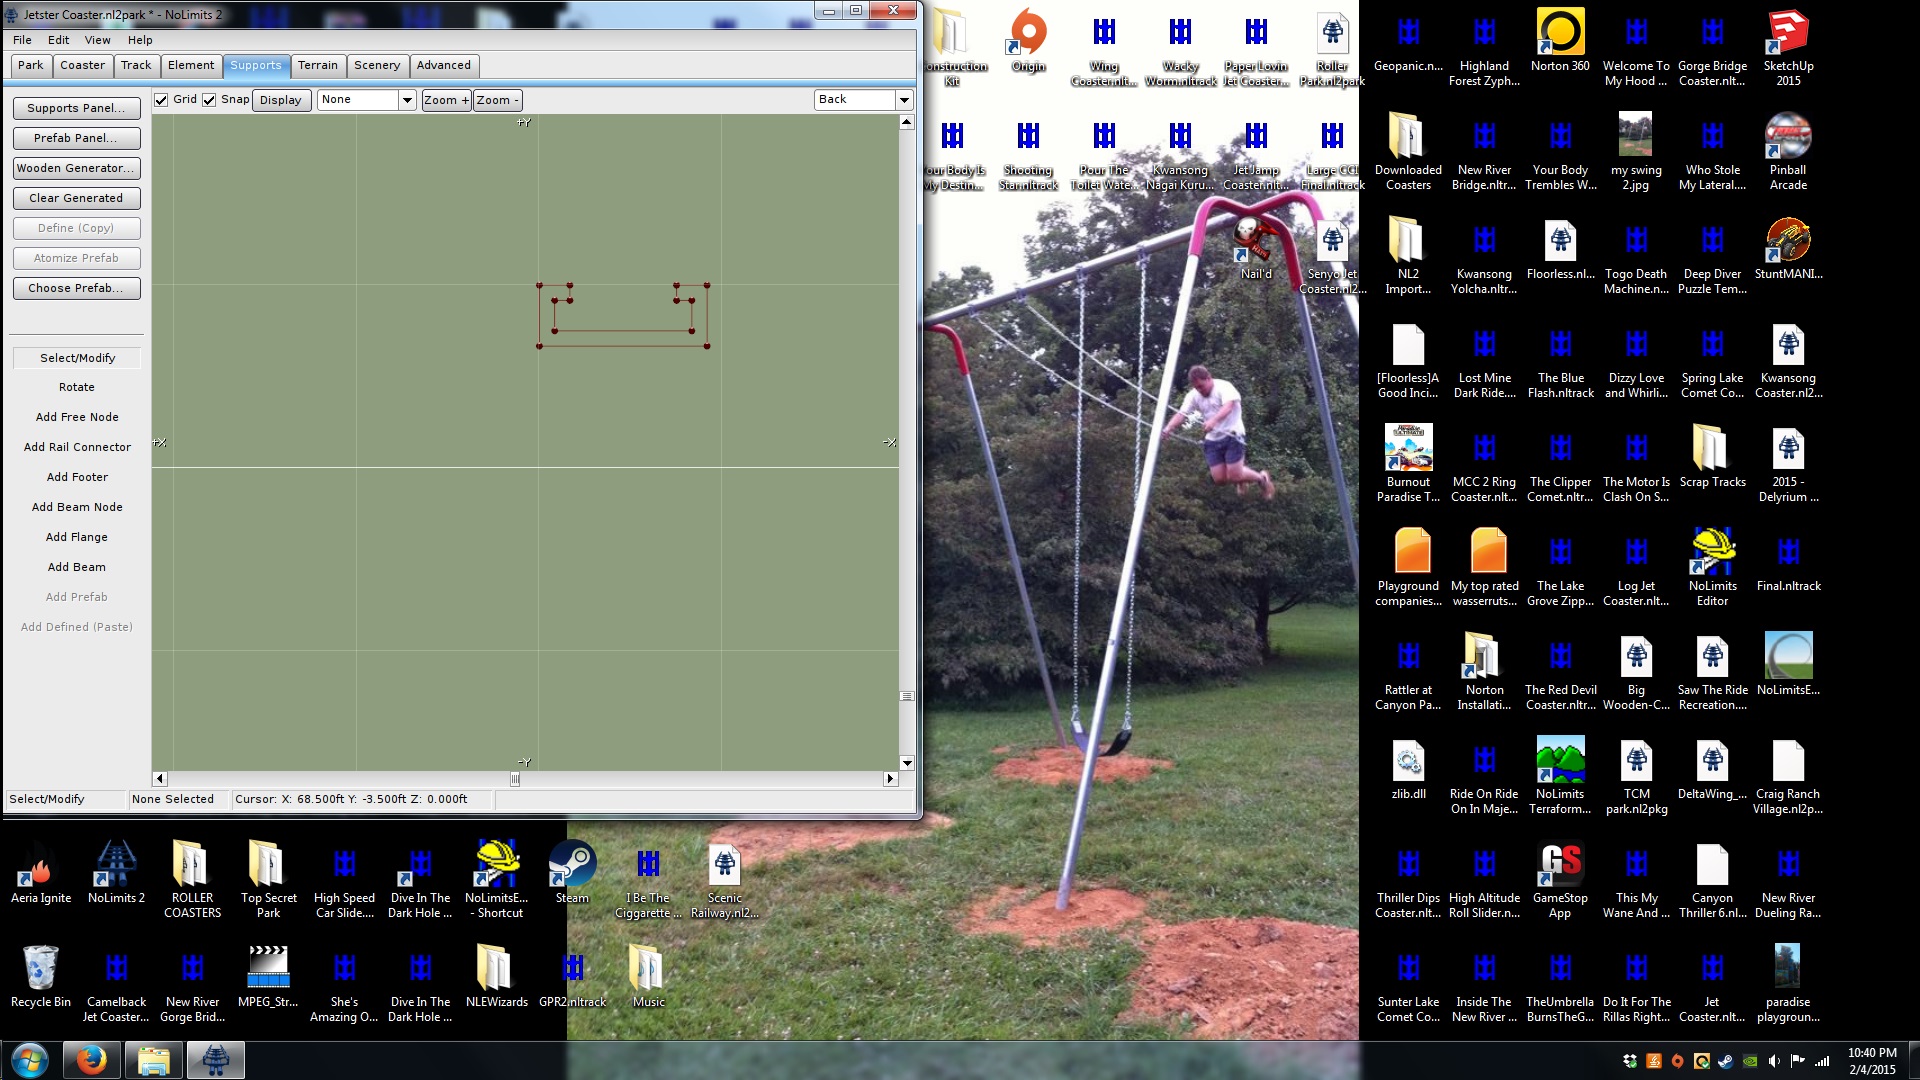Image resolution: width=1920 pixels, height=1080 pixels.
Task: Toggle the Grid checkbox
Action: [161, 100]
